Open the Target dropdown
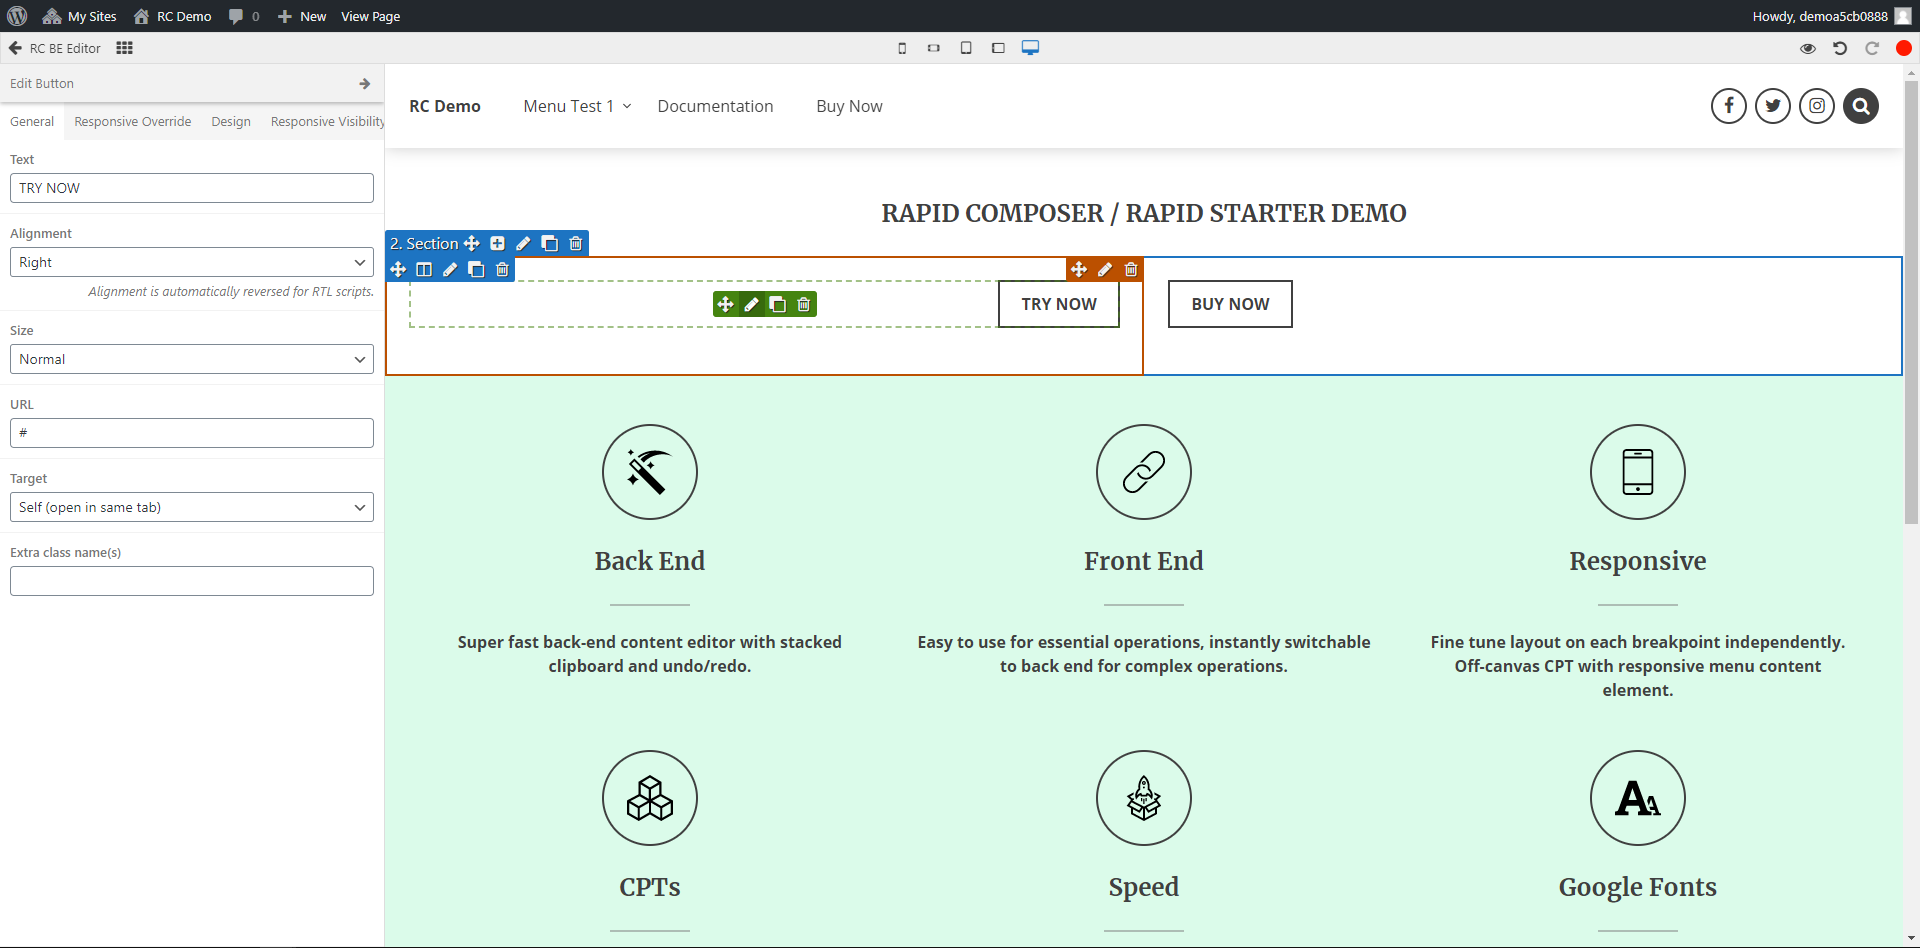 point(192,507)
